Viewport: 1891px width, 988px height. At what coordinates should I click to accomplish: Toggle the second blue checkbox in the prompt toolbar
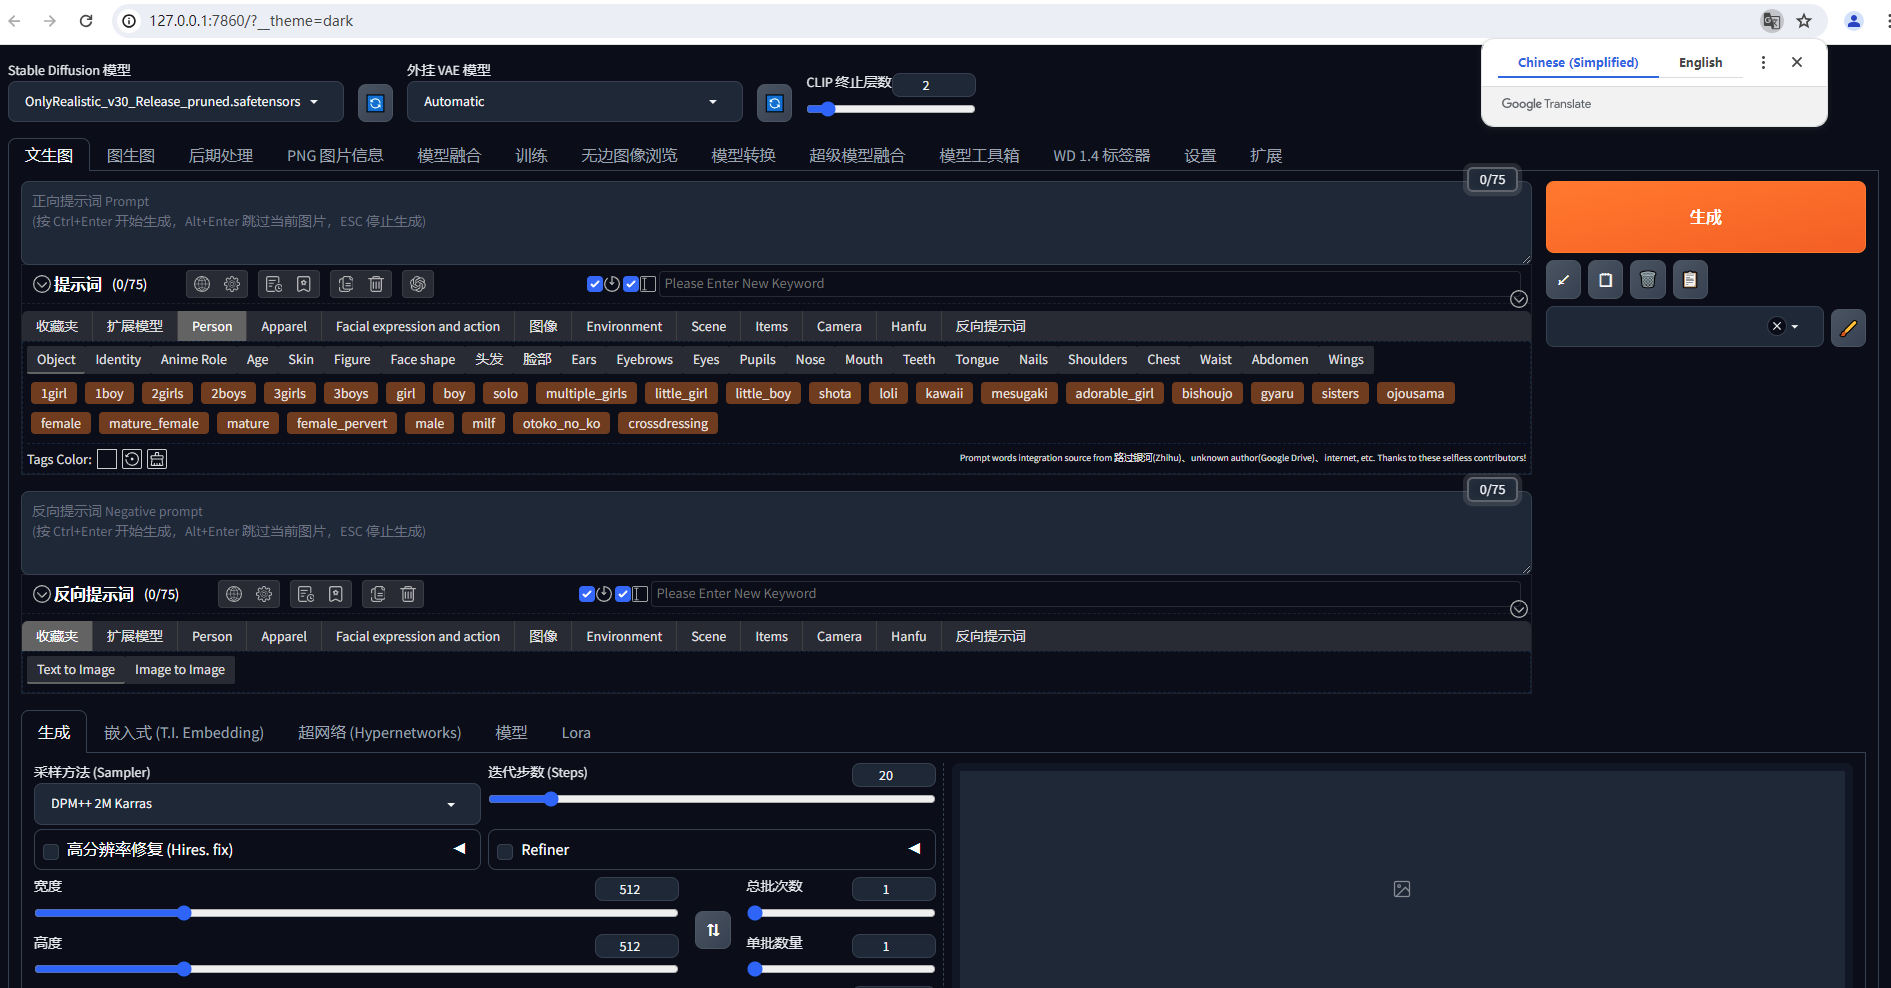[x=630, y=284]
